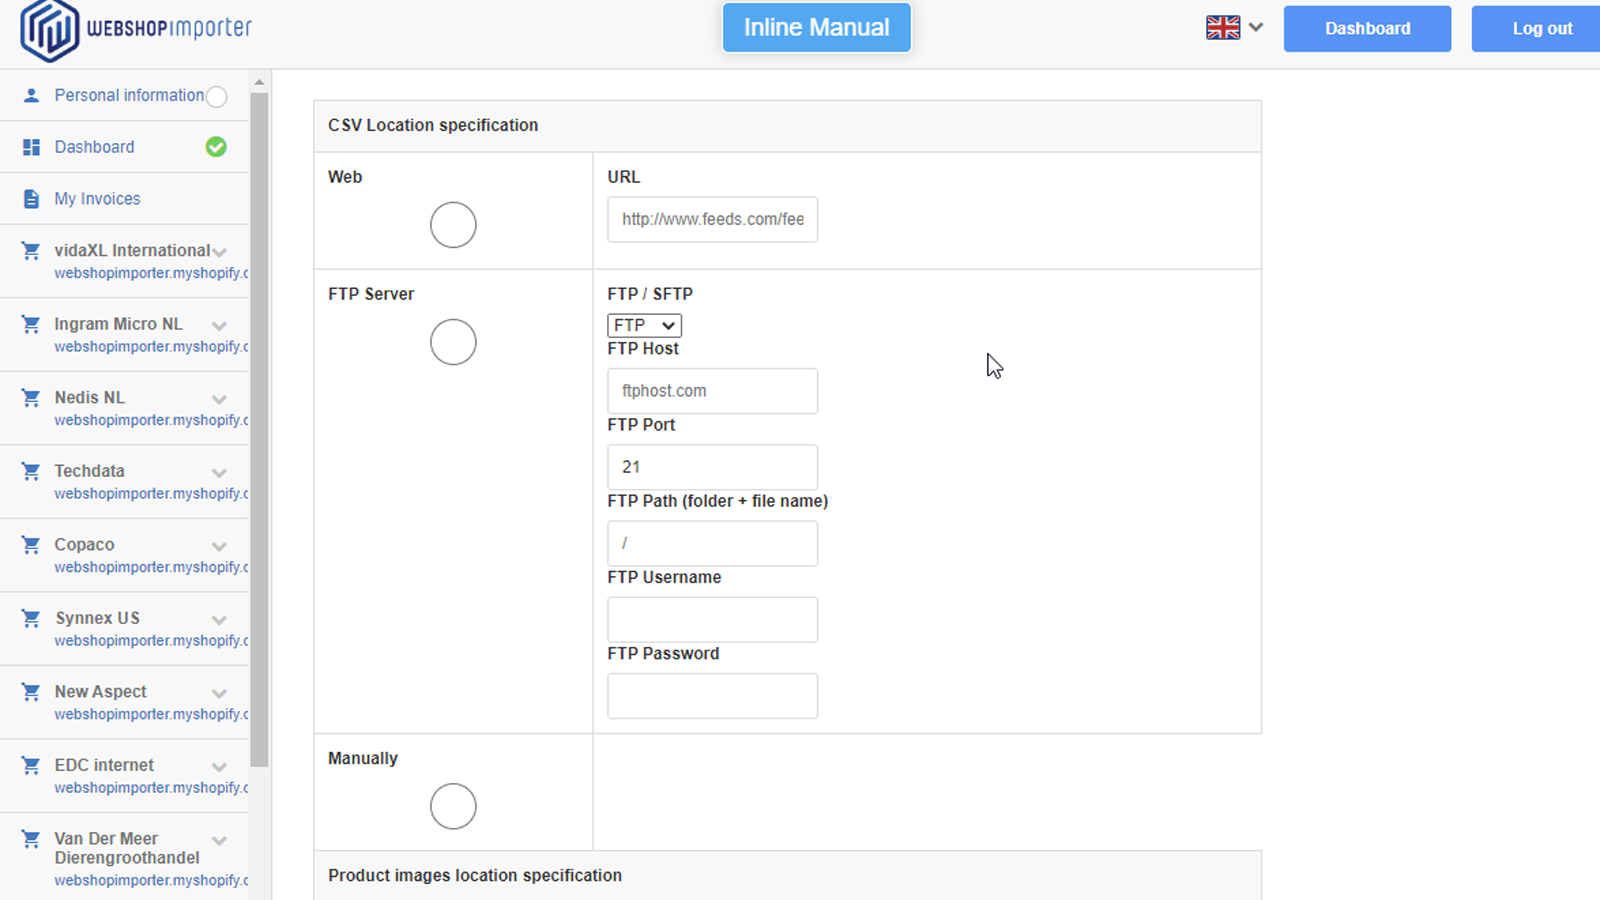The image size is (1600, 900).
Task: Click the URL input field
Action: coord(712,219)
